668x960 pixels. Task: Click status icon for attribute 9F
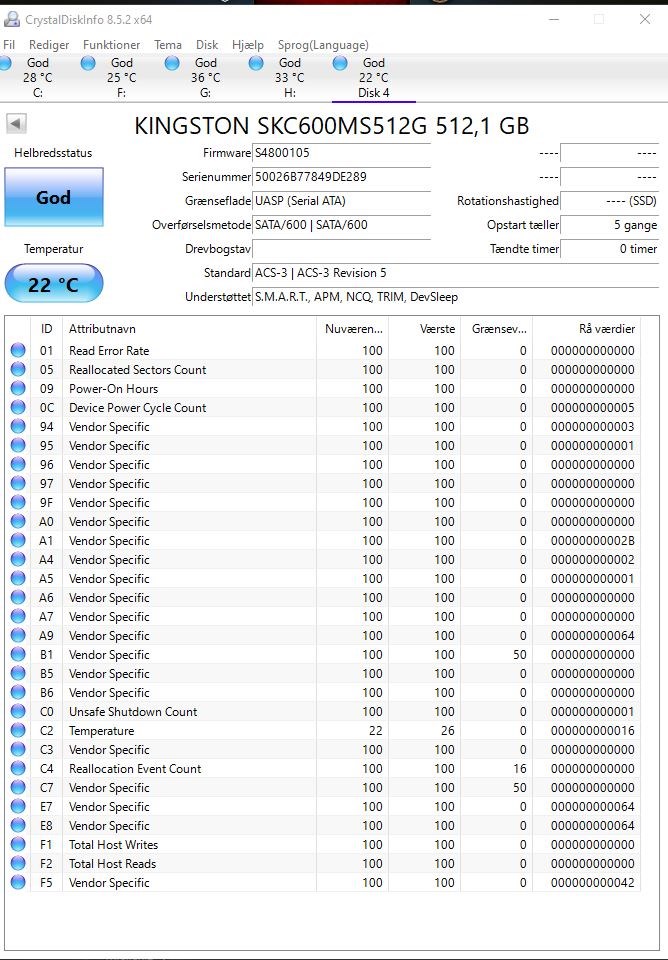click(x=18, y=502)
